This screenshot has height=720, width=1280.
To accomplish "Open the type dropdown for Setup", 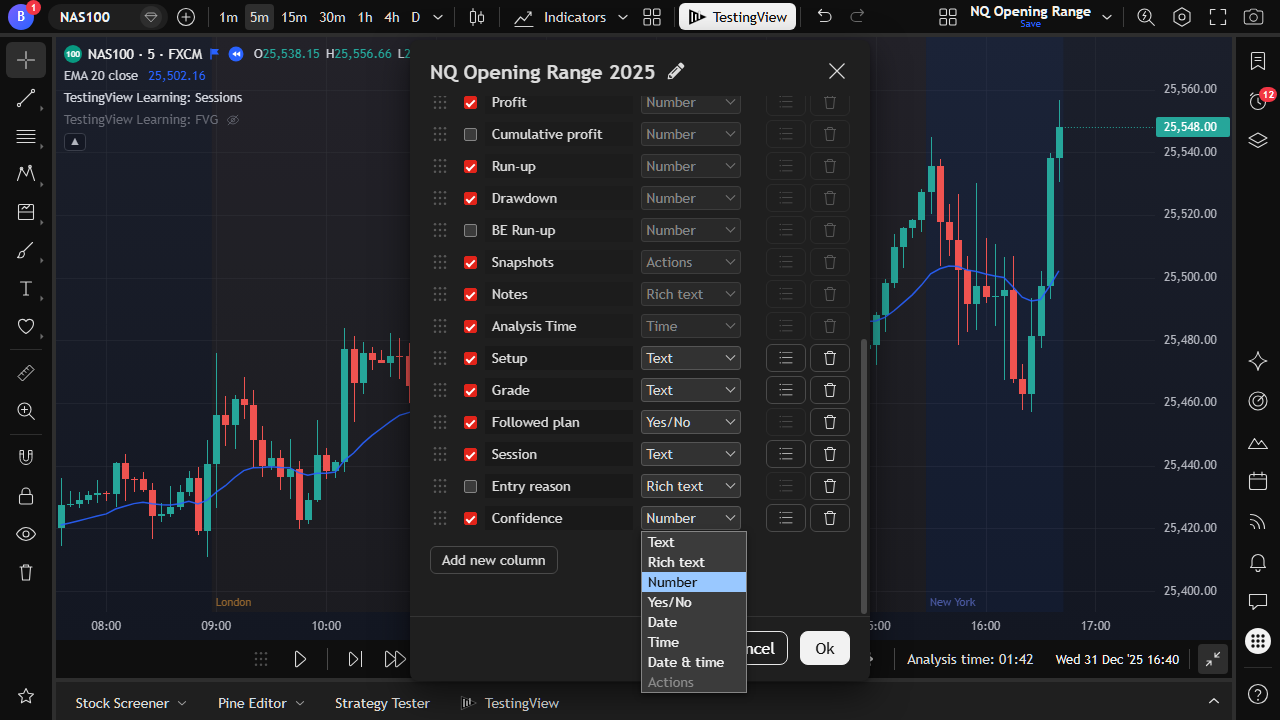I will coord(691,358).
